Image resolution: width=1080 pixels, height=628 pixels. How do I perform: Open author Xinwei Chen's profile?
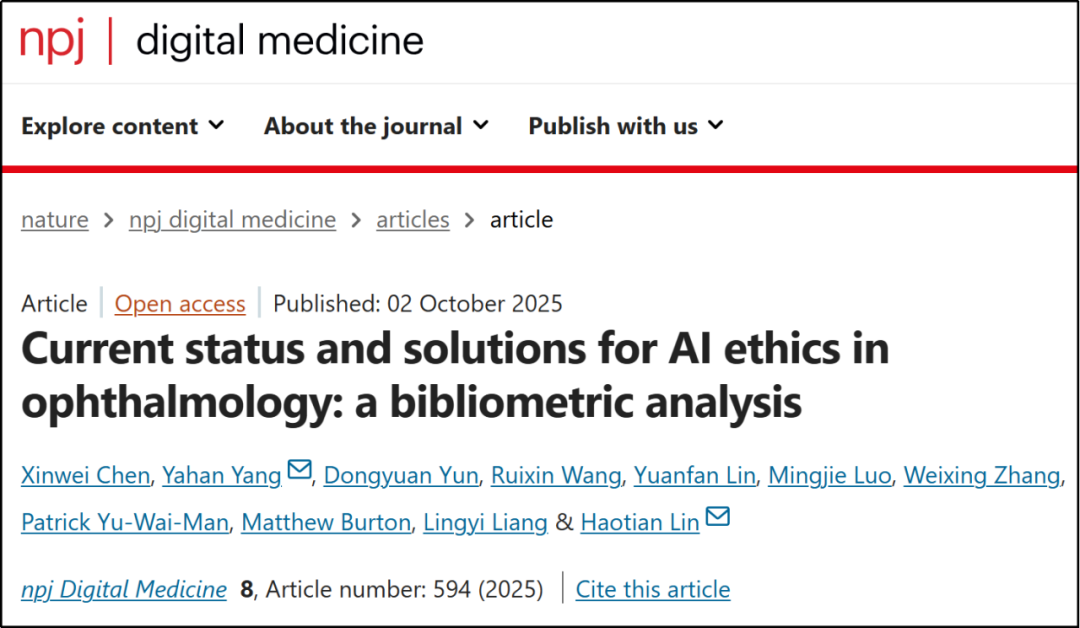(86, 476)
